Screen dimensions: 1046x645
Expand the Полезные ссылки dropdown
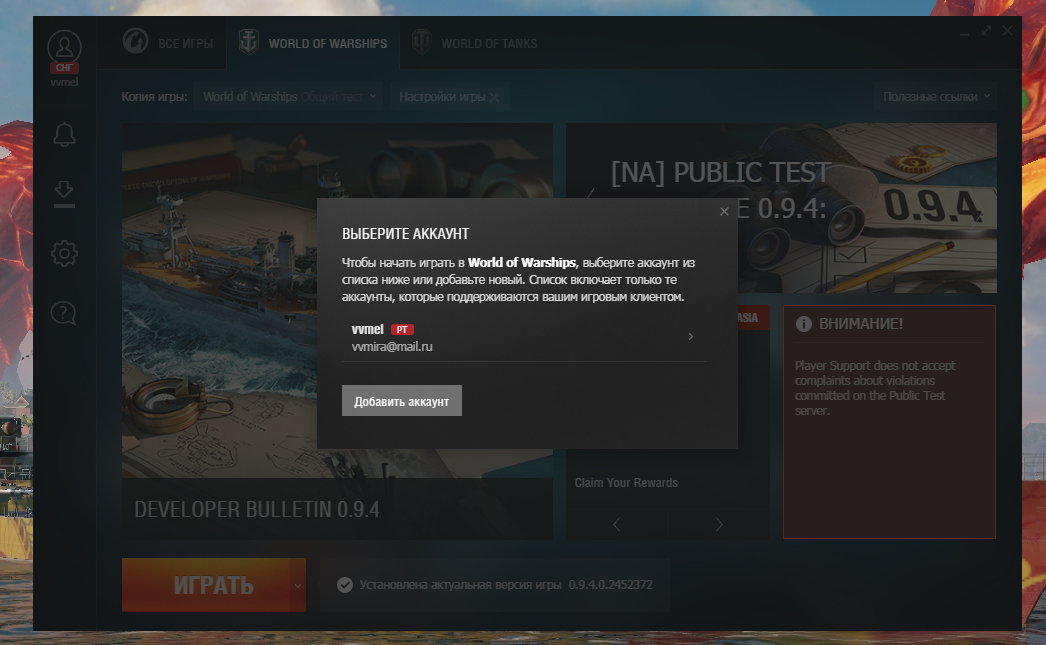click(936, 97)
